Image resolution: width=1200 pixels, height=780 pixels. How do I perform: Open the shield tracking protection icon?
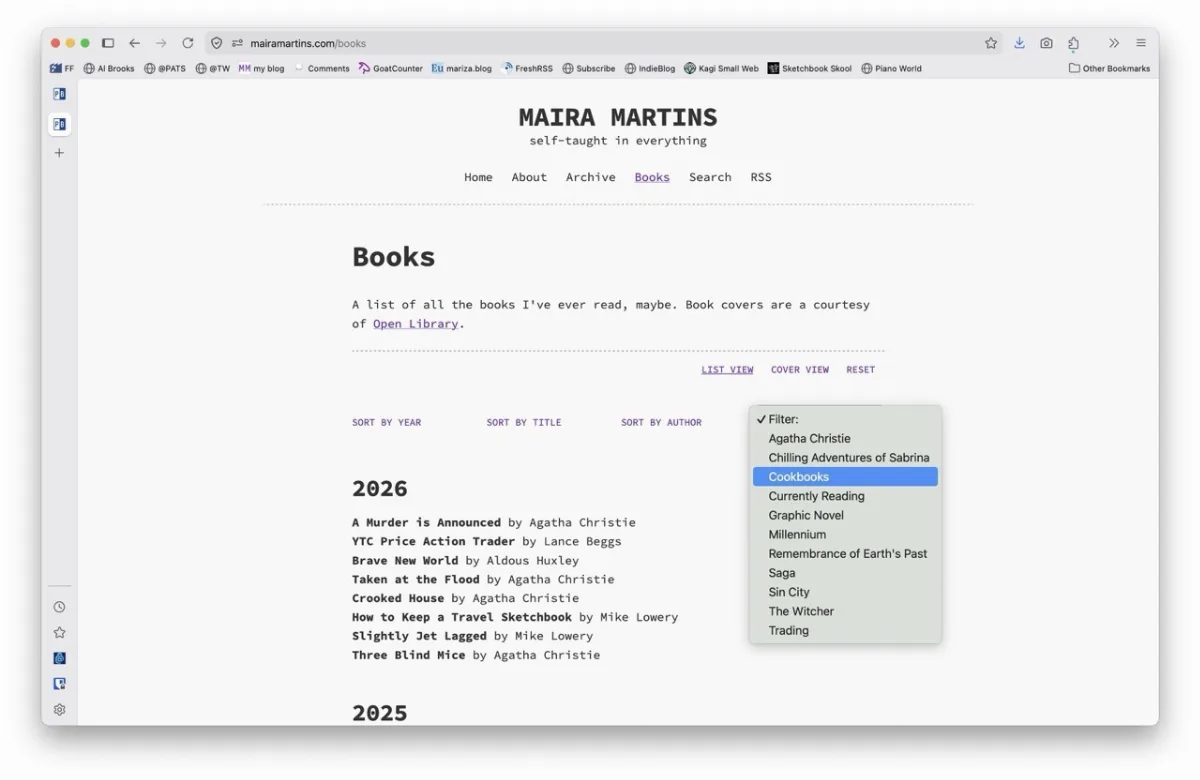(x=216, y=43)
